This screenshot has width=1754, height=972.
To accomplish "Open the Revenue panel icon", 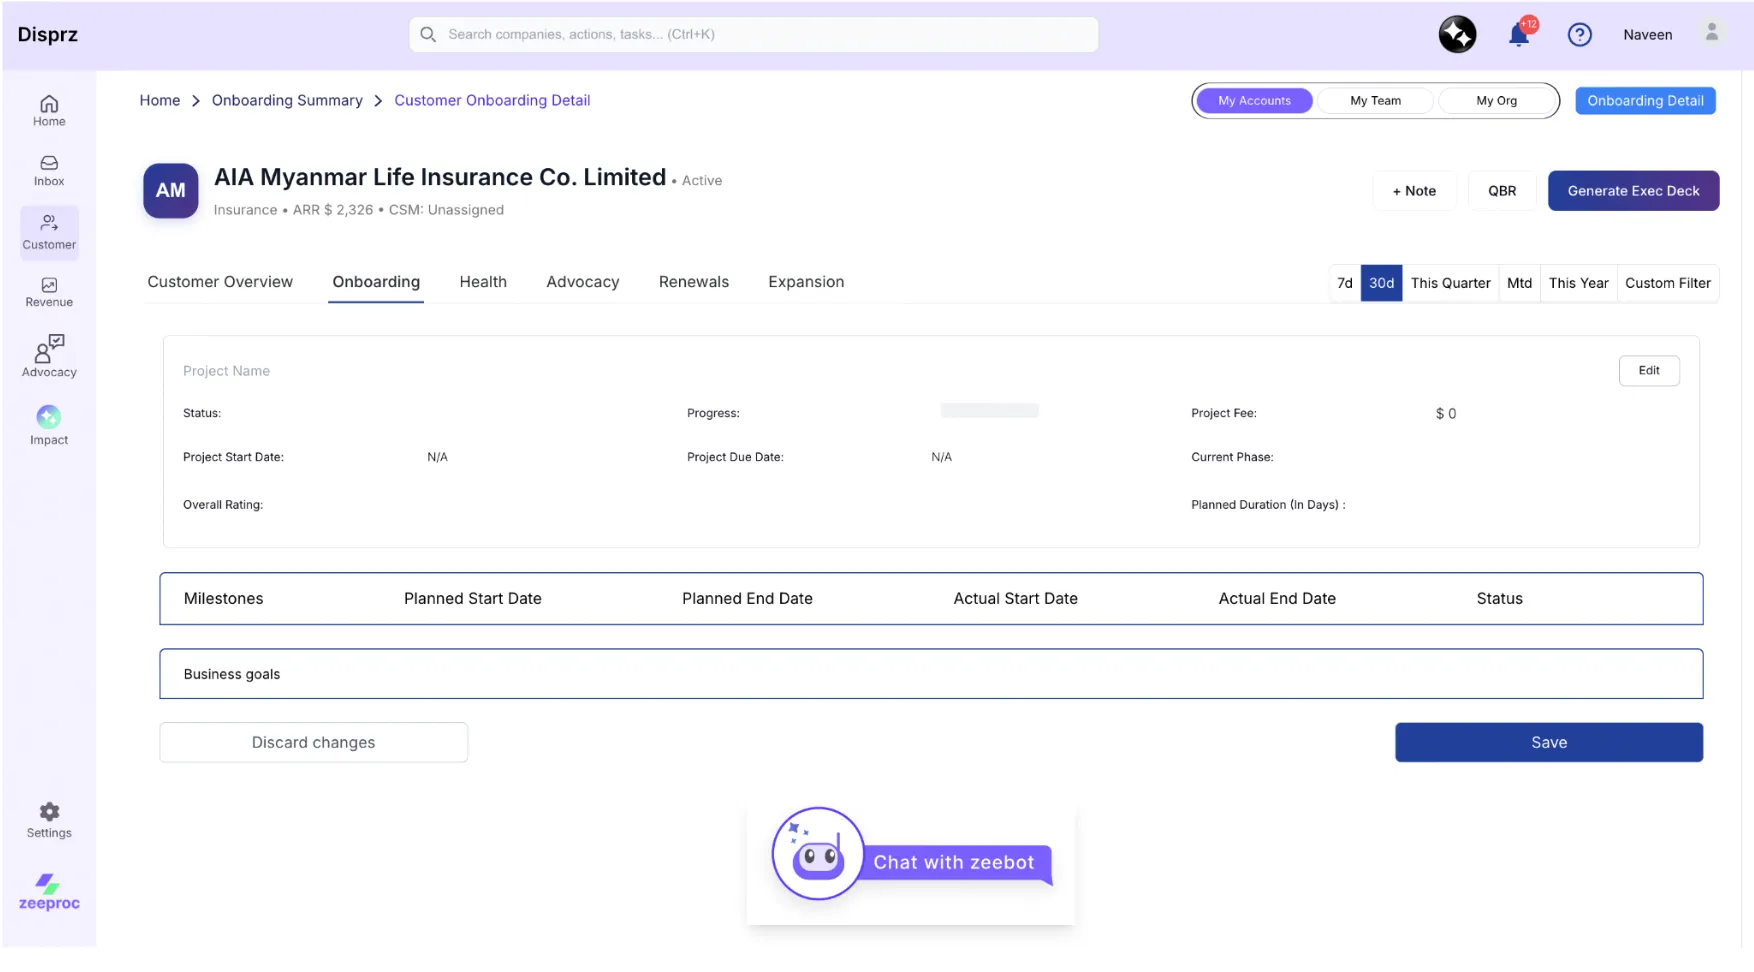I will click(48, 292).
